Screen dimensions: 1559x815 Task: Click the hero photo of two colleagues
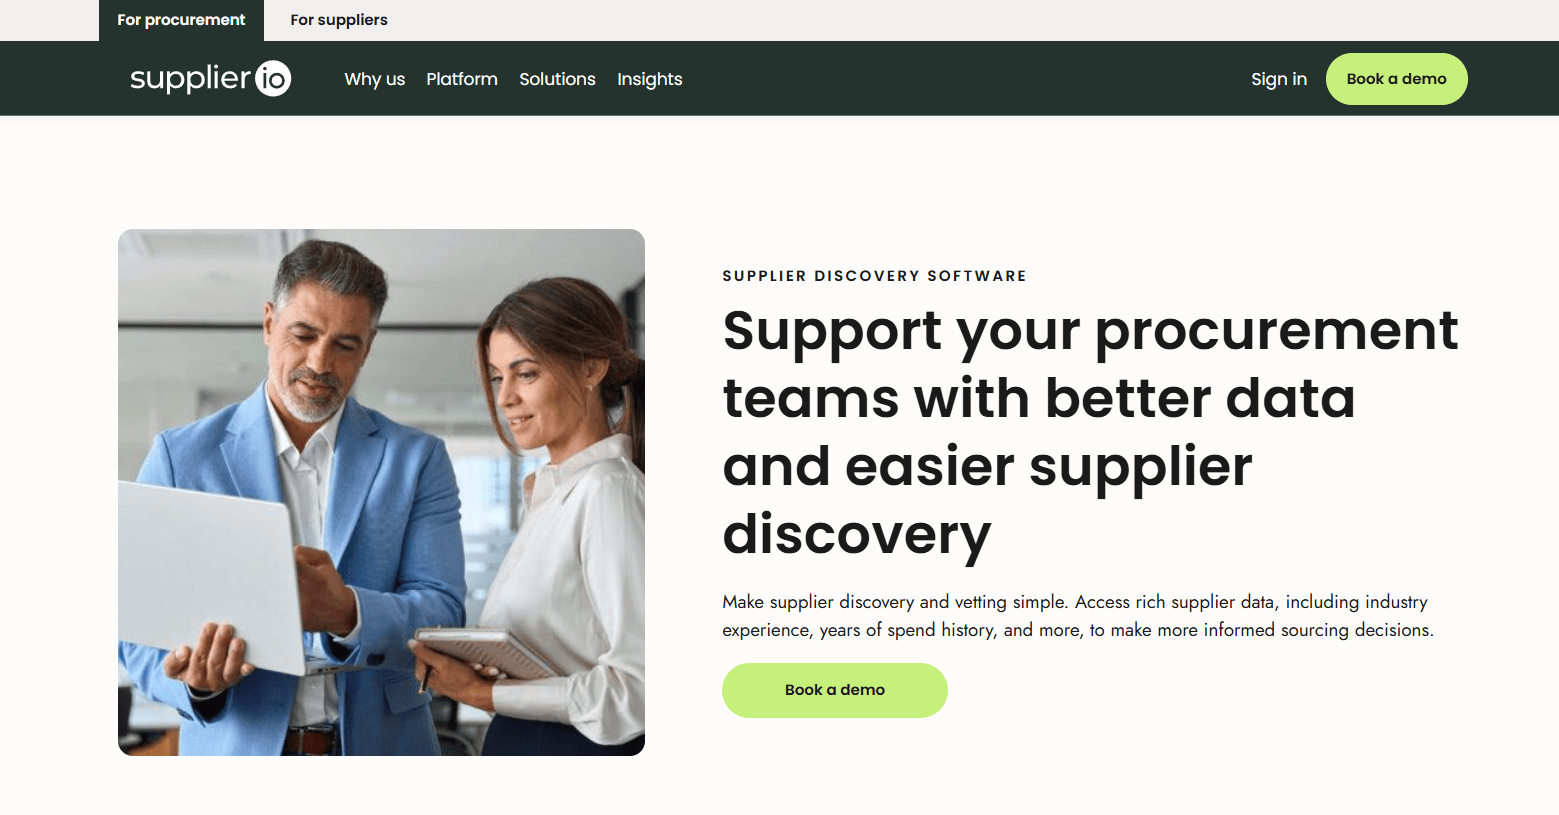point(381,492)
